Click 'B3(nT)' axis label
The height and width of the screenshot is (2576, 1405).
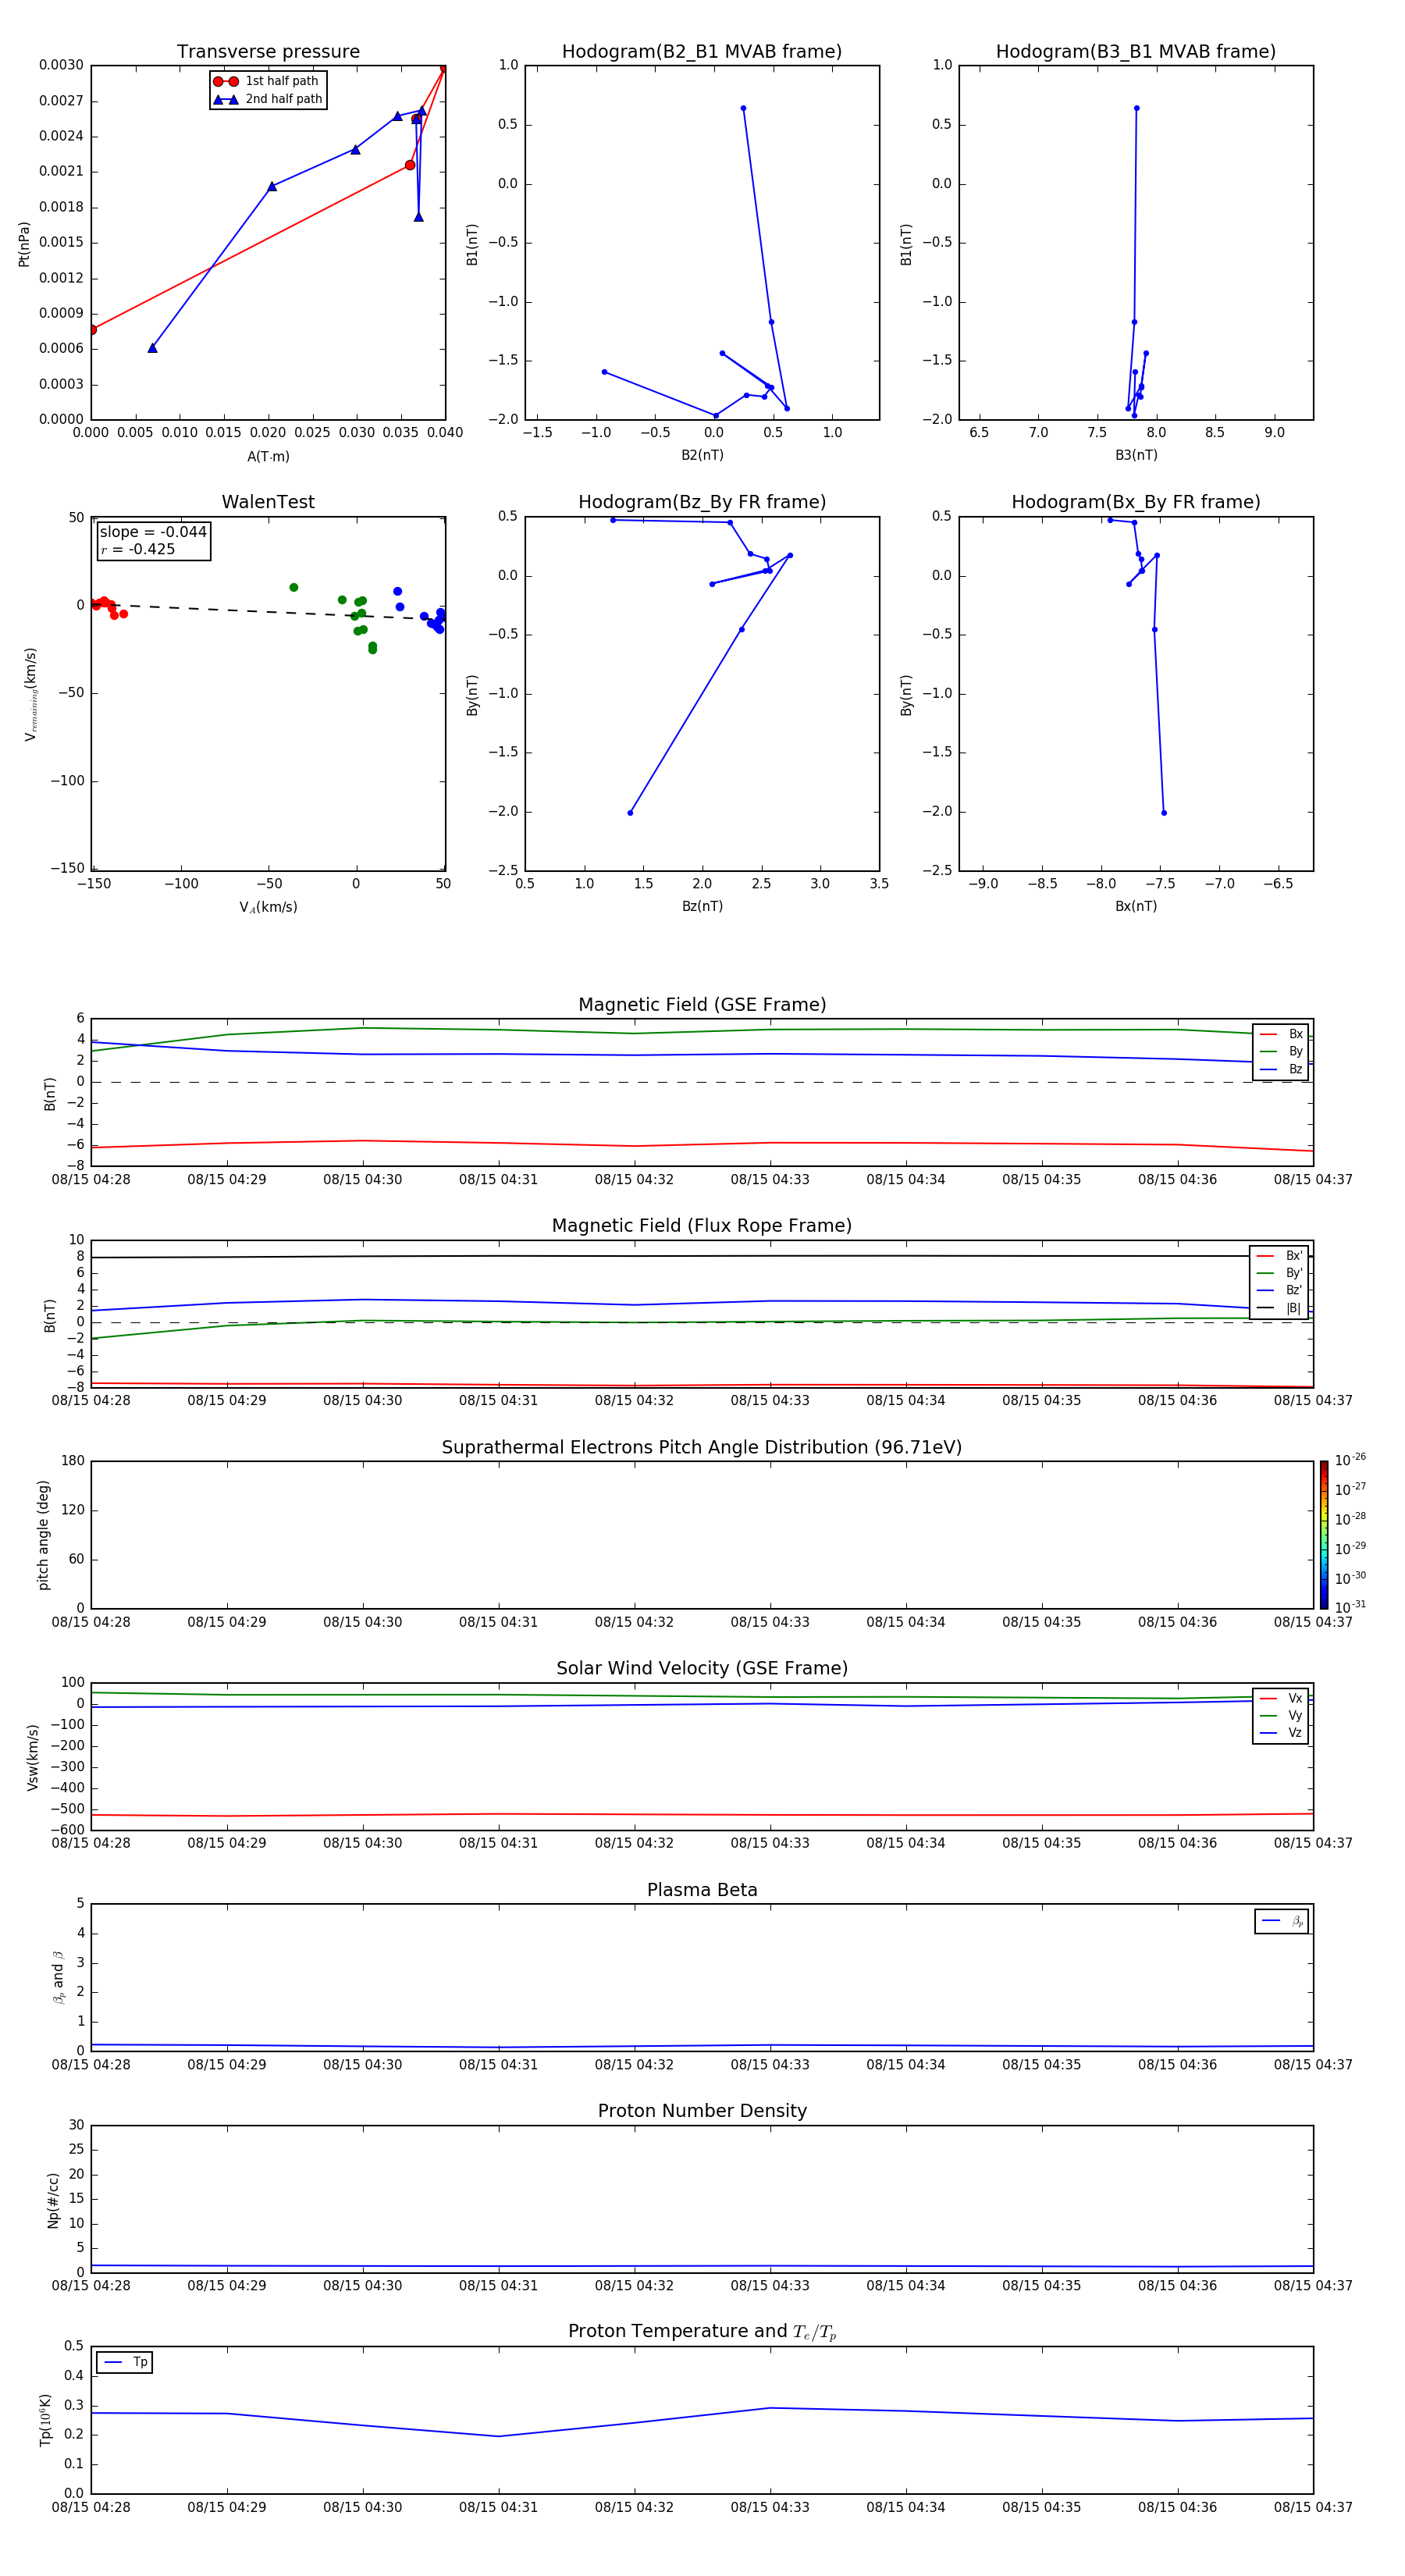1136,455
